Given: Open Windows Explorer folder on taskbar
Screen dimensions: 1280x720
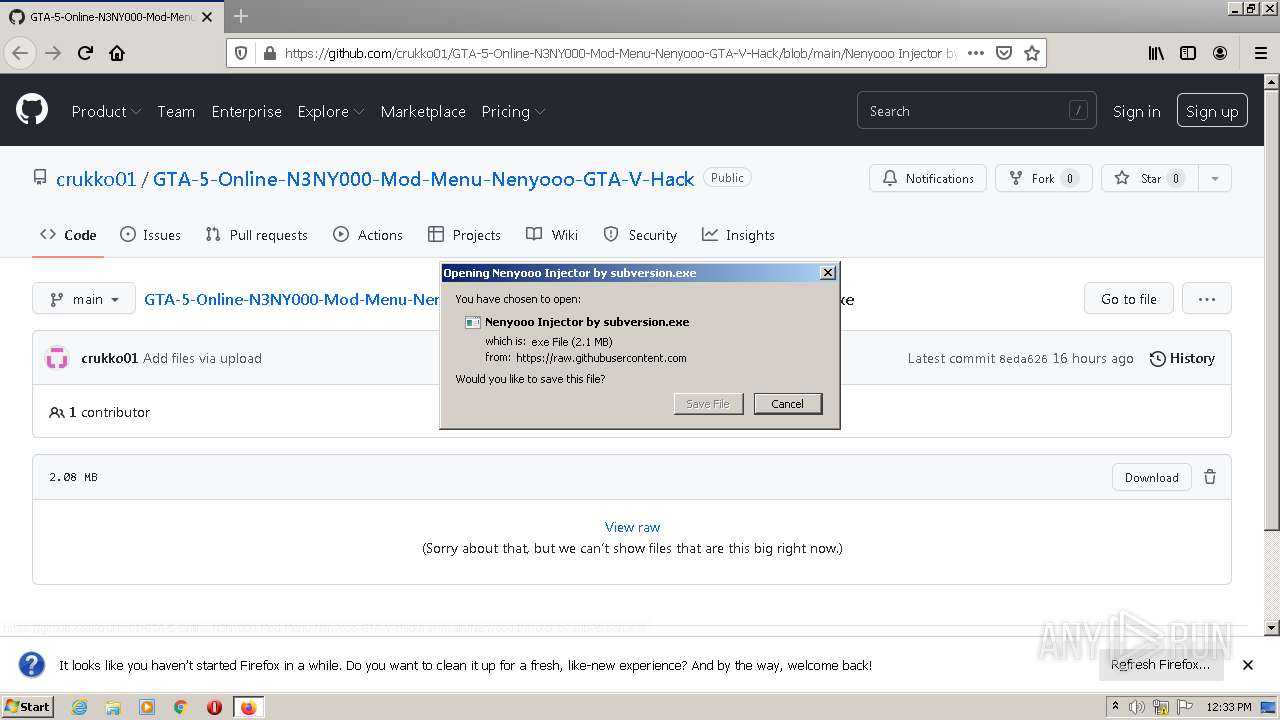Looking at the screenshot, I should [113, 707].
